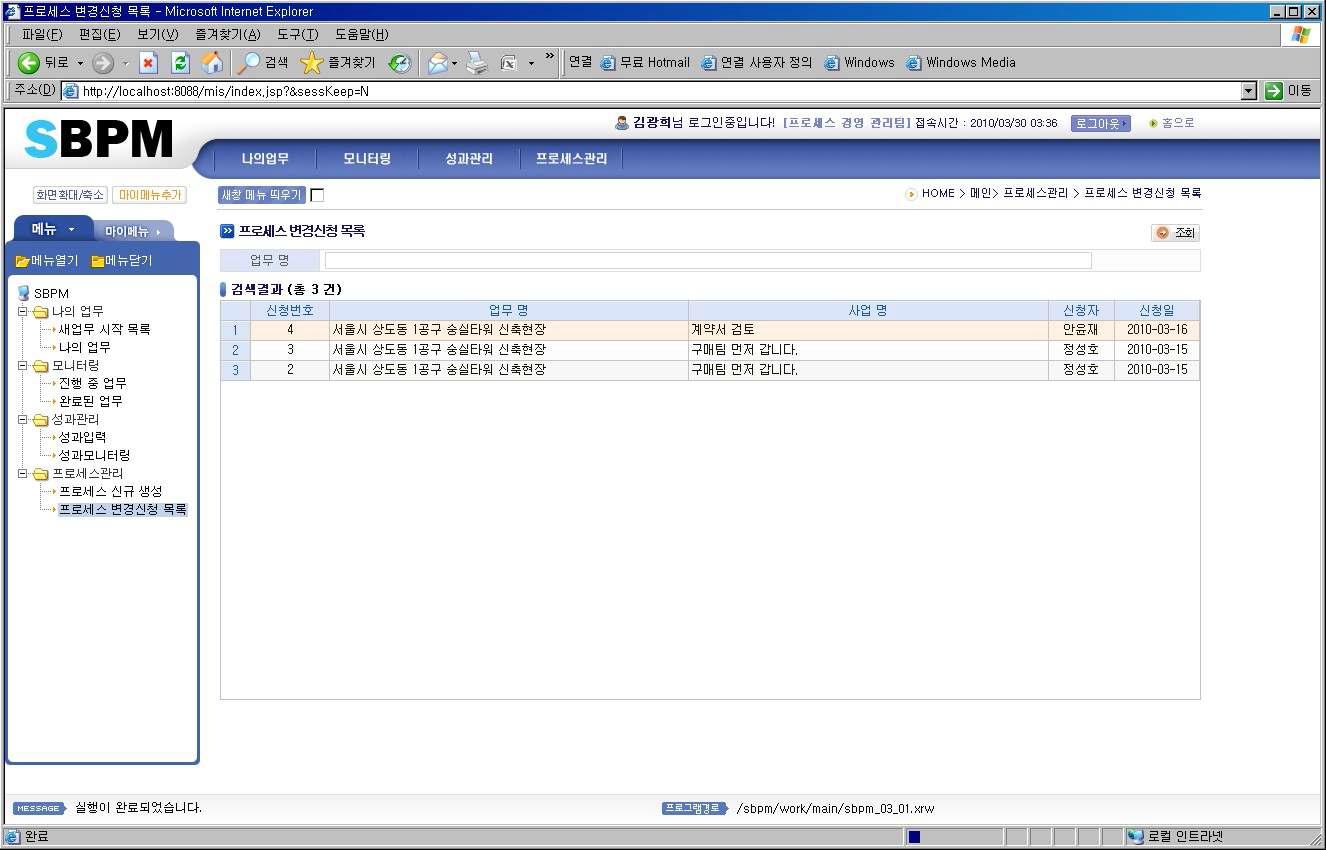This screenshot has height=850, width=1326.
Task: Click the 연결 사용자 정의 link
Action: tap(757, 62)
